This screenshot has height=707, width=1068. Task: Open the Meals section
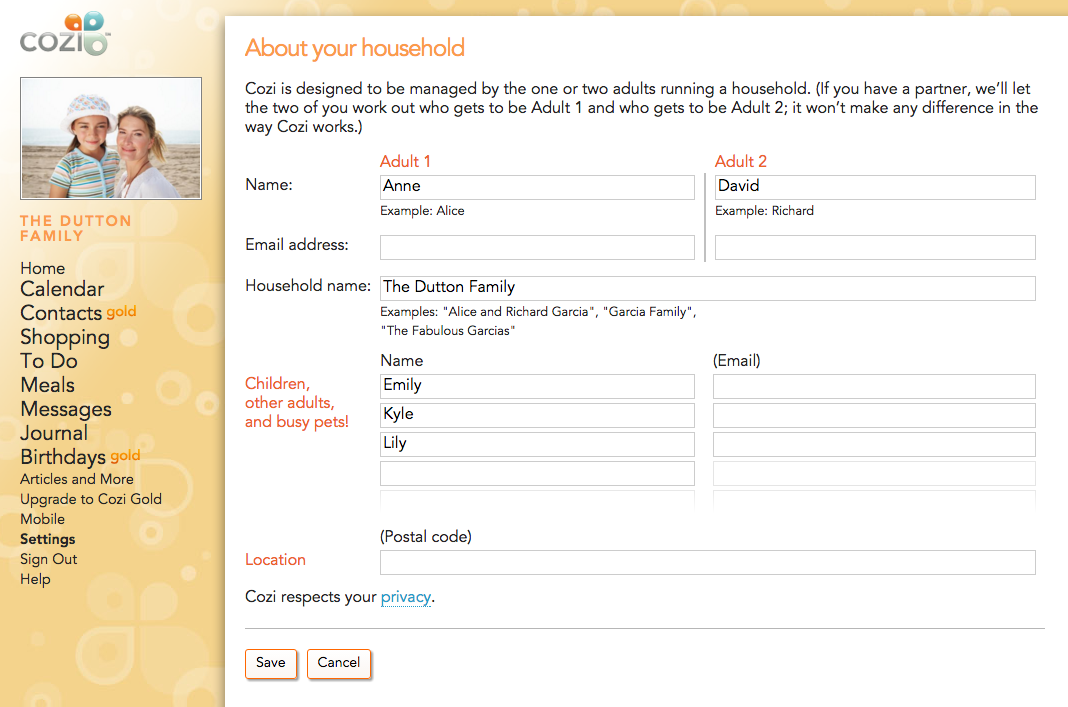[47, 385]
